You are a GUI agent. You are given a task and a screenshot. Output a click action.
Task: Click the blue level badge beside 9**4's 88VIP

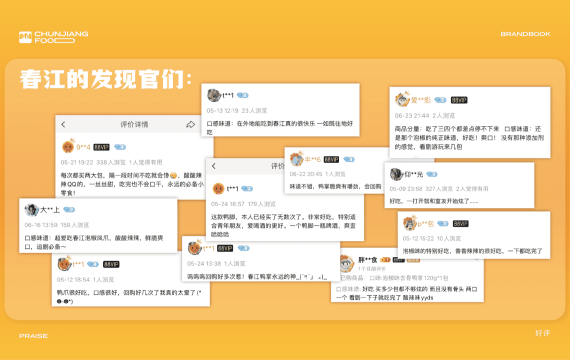[120, 147]
